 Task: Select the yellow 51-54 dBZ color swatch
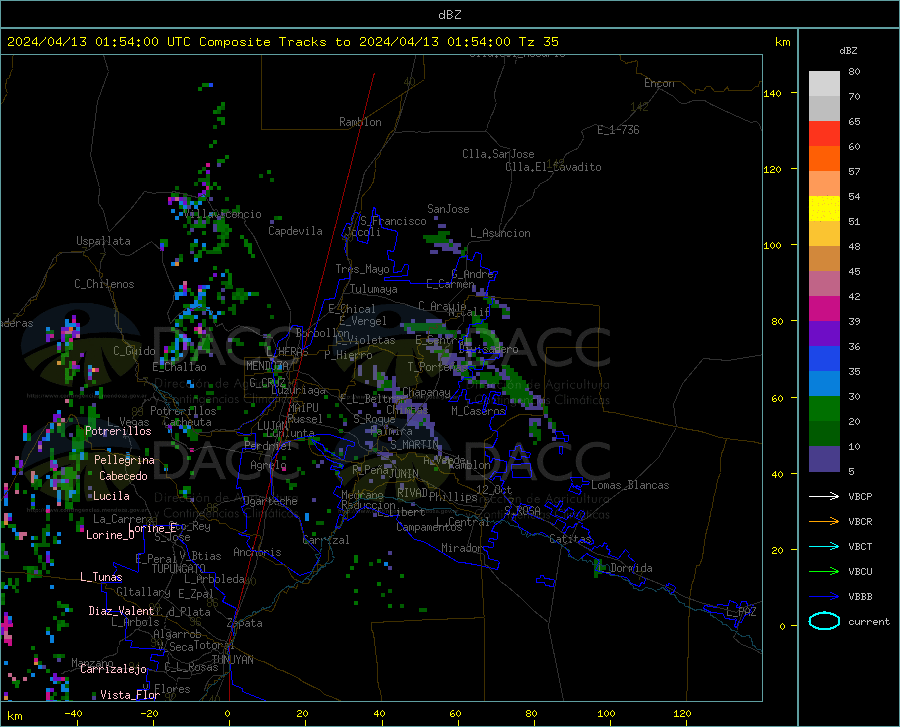click(824, 209)
